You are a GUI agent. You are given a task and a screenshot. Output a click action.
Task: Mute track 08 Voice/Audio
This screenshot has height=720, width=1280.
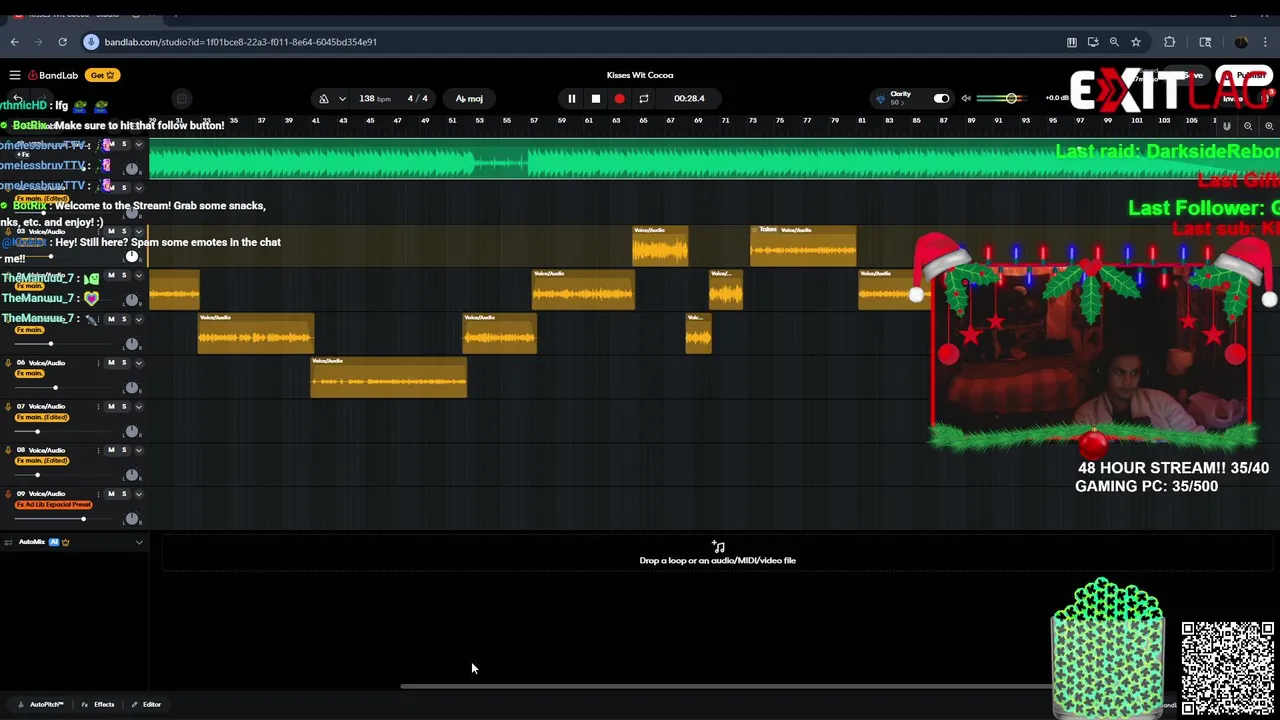tap(111, 450)
